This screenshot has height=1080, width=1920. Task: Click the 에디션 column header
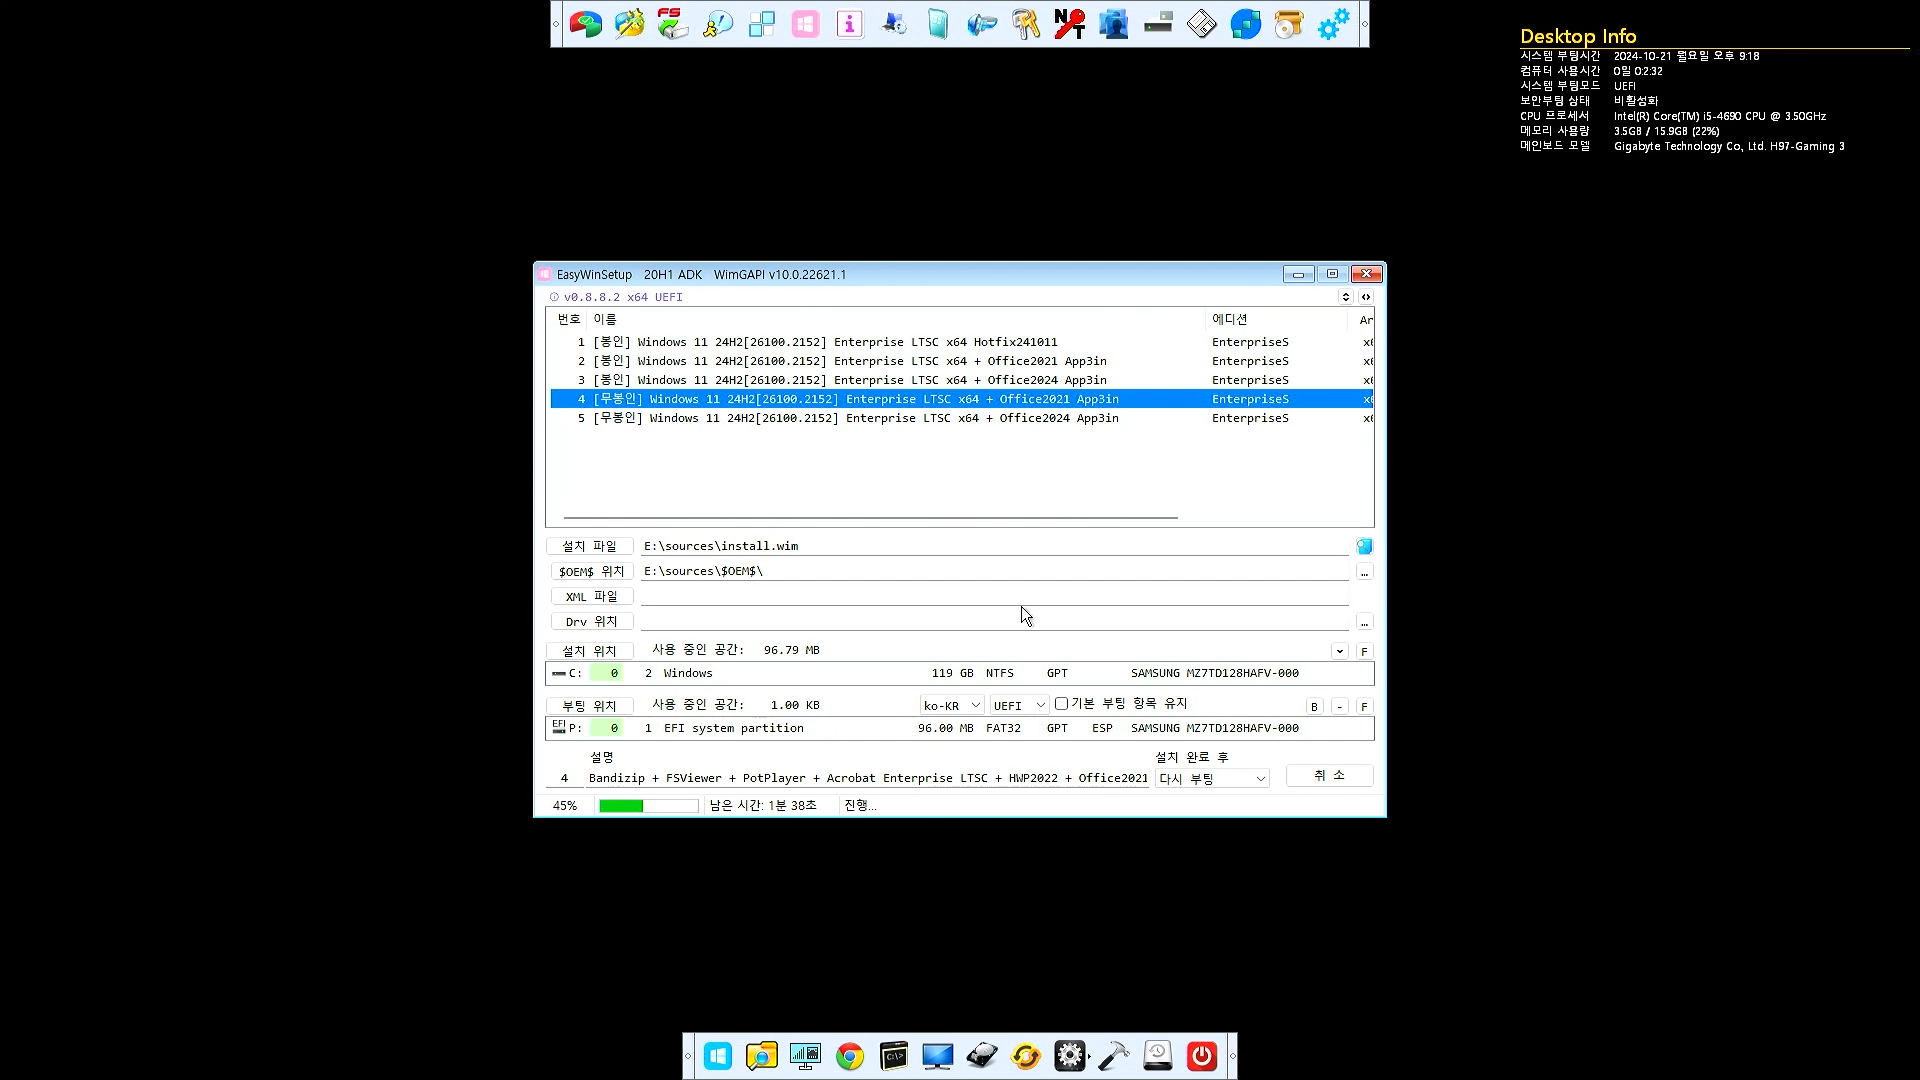point(1277,319)
